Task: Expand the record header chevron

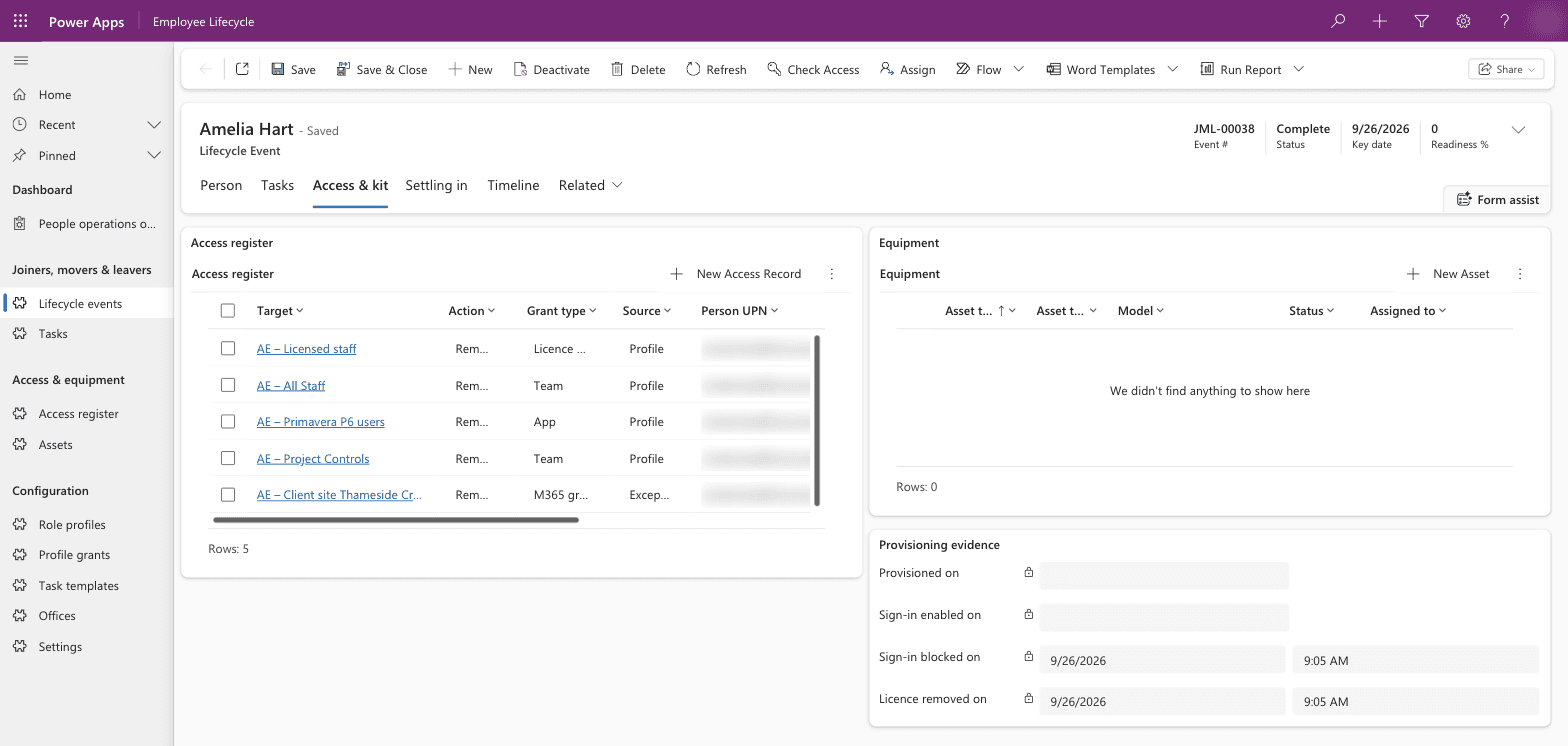Action: pos(1518,130)
